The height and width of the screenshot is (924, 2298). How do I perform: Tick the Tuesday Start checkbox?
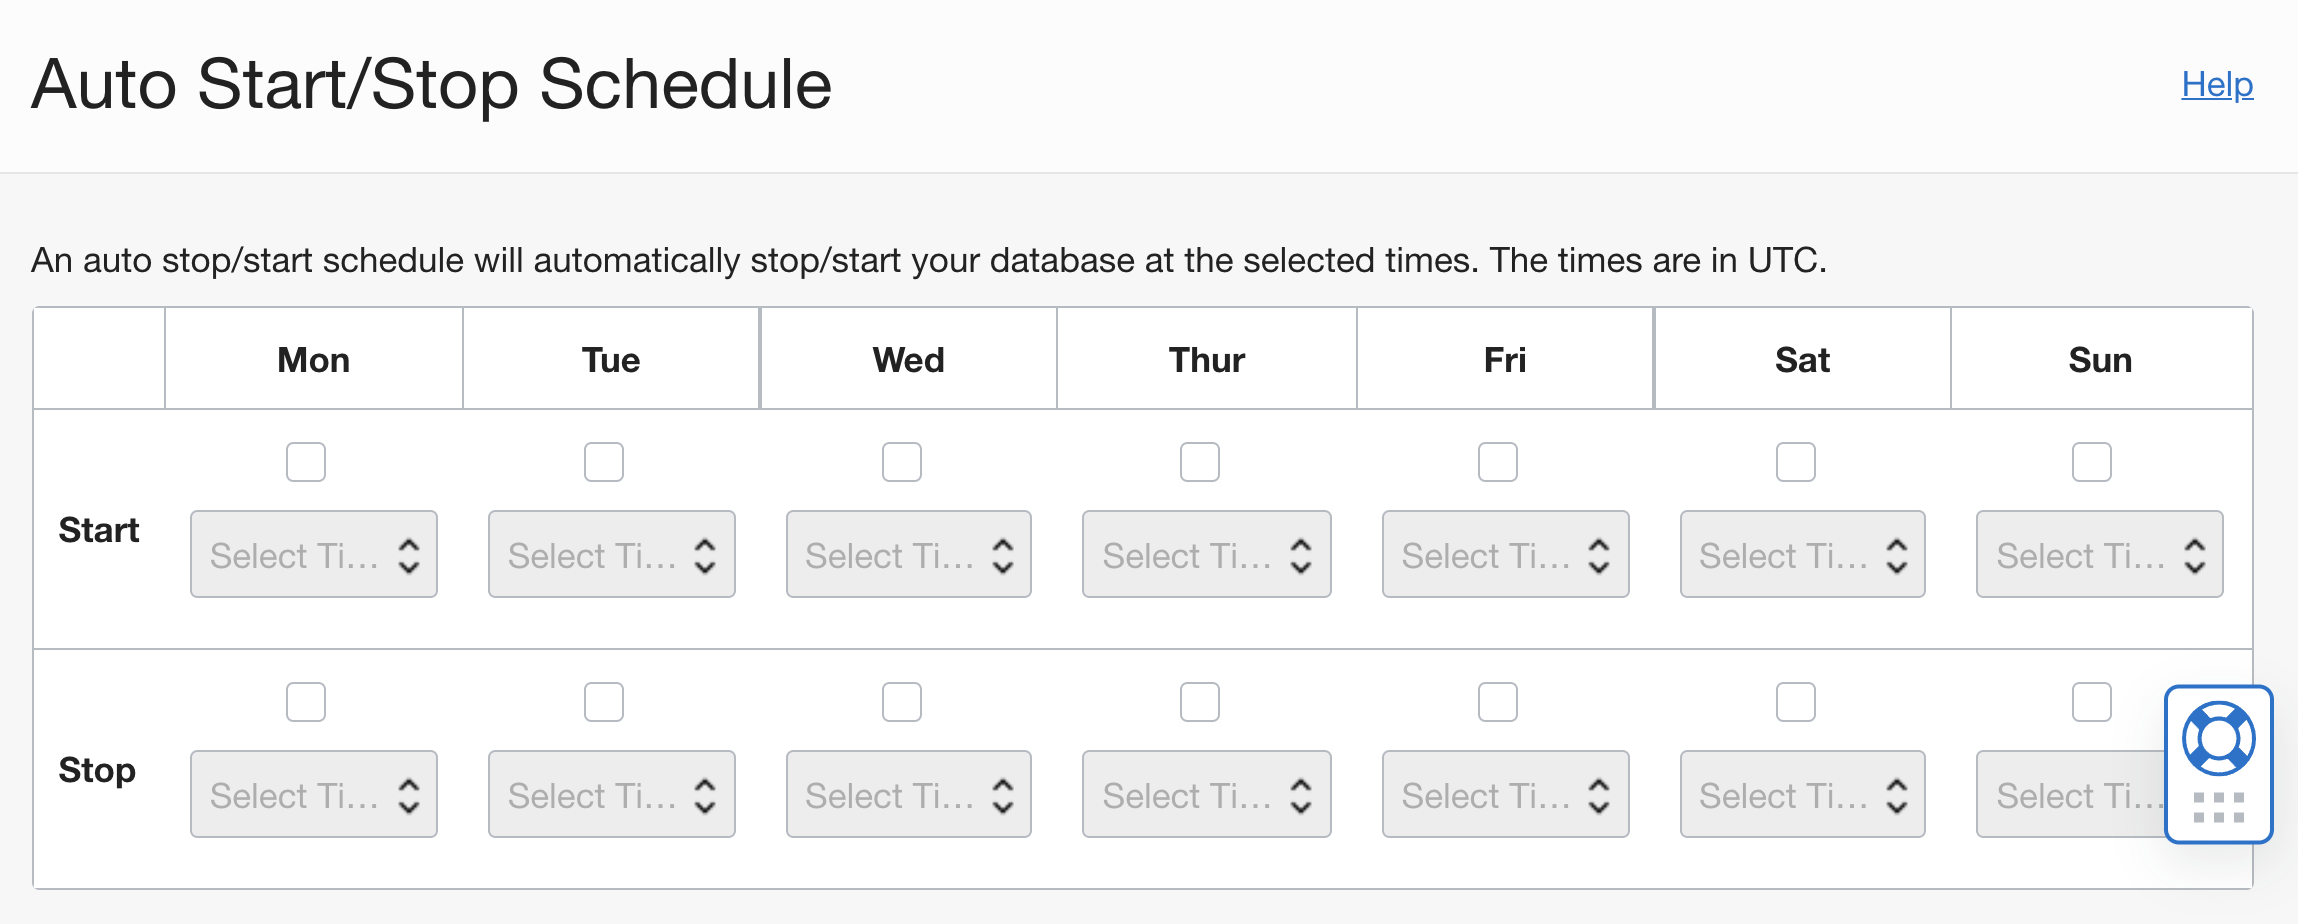(x=604, y=462)
